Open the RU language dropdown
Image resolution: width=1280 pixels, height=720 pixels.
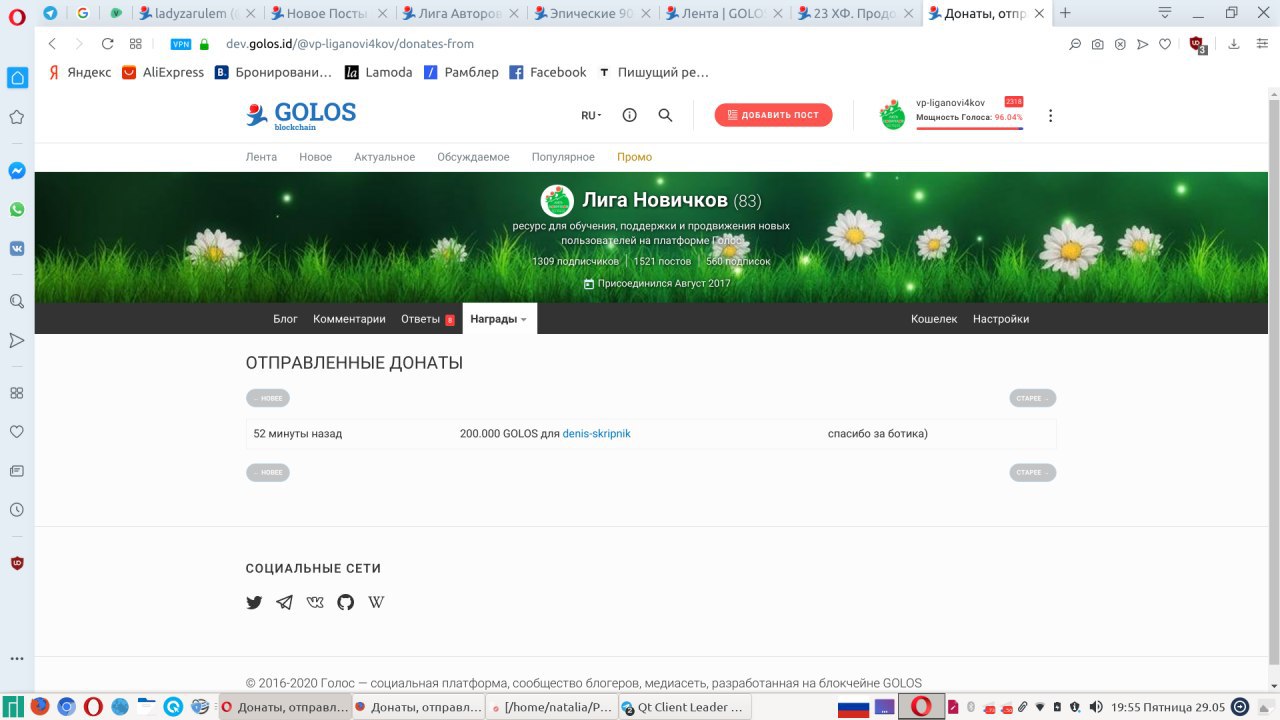(x=591, y=115)
